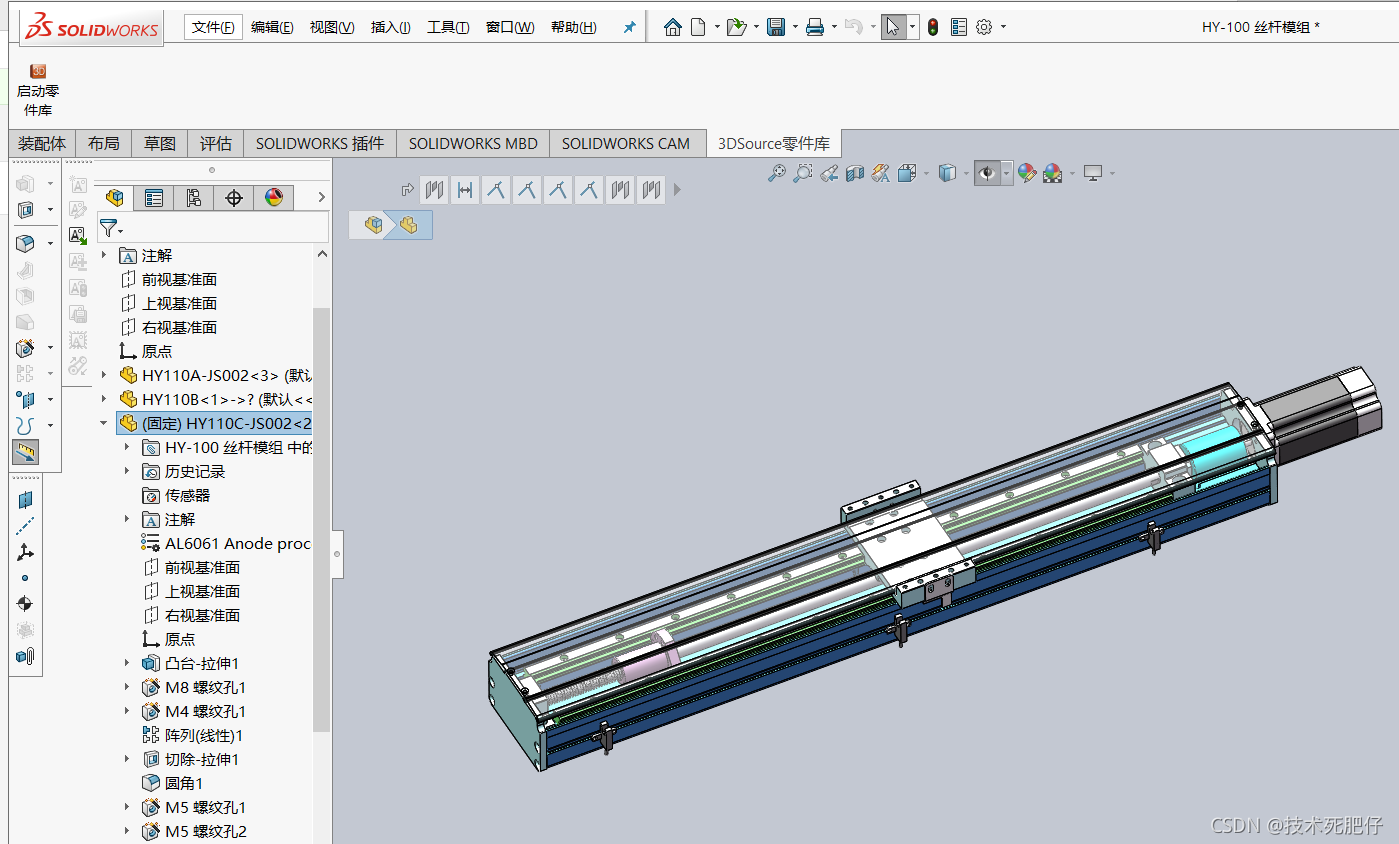Click the Edit Appearance color ball icon

(x=1027, y=173)
